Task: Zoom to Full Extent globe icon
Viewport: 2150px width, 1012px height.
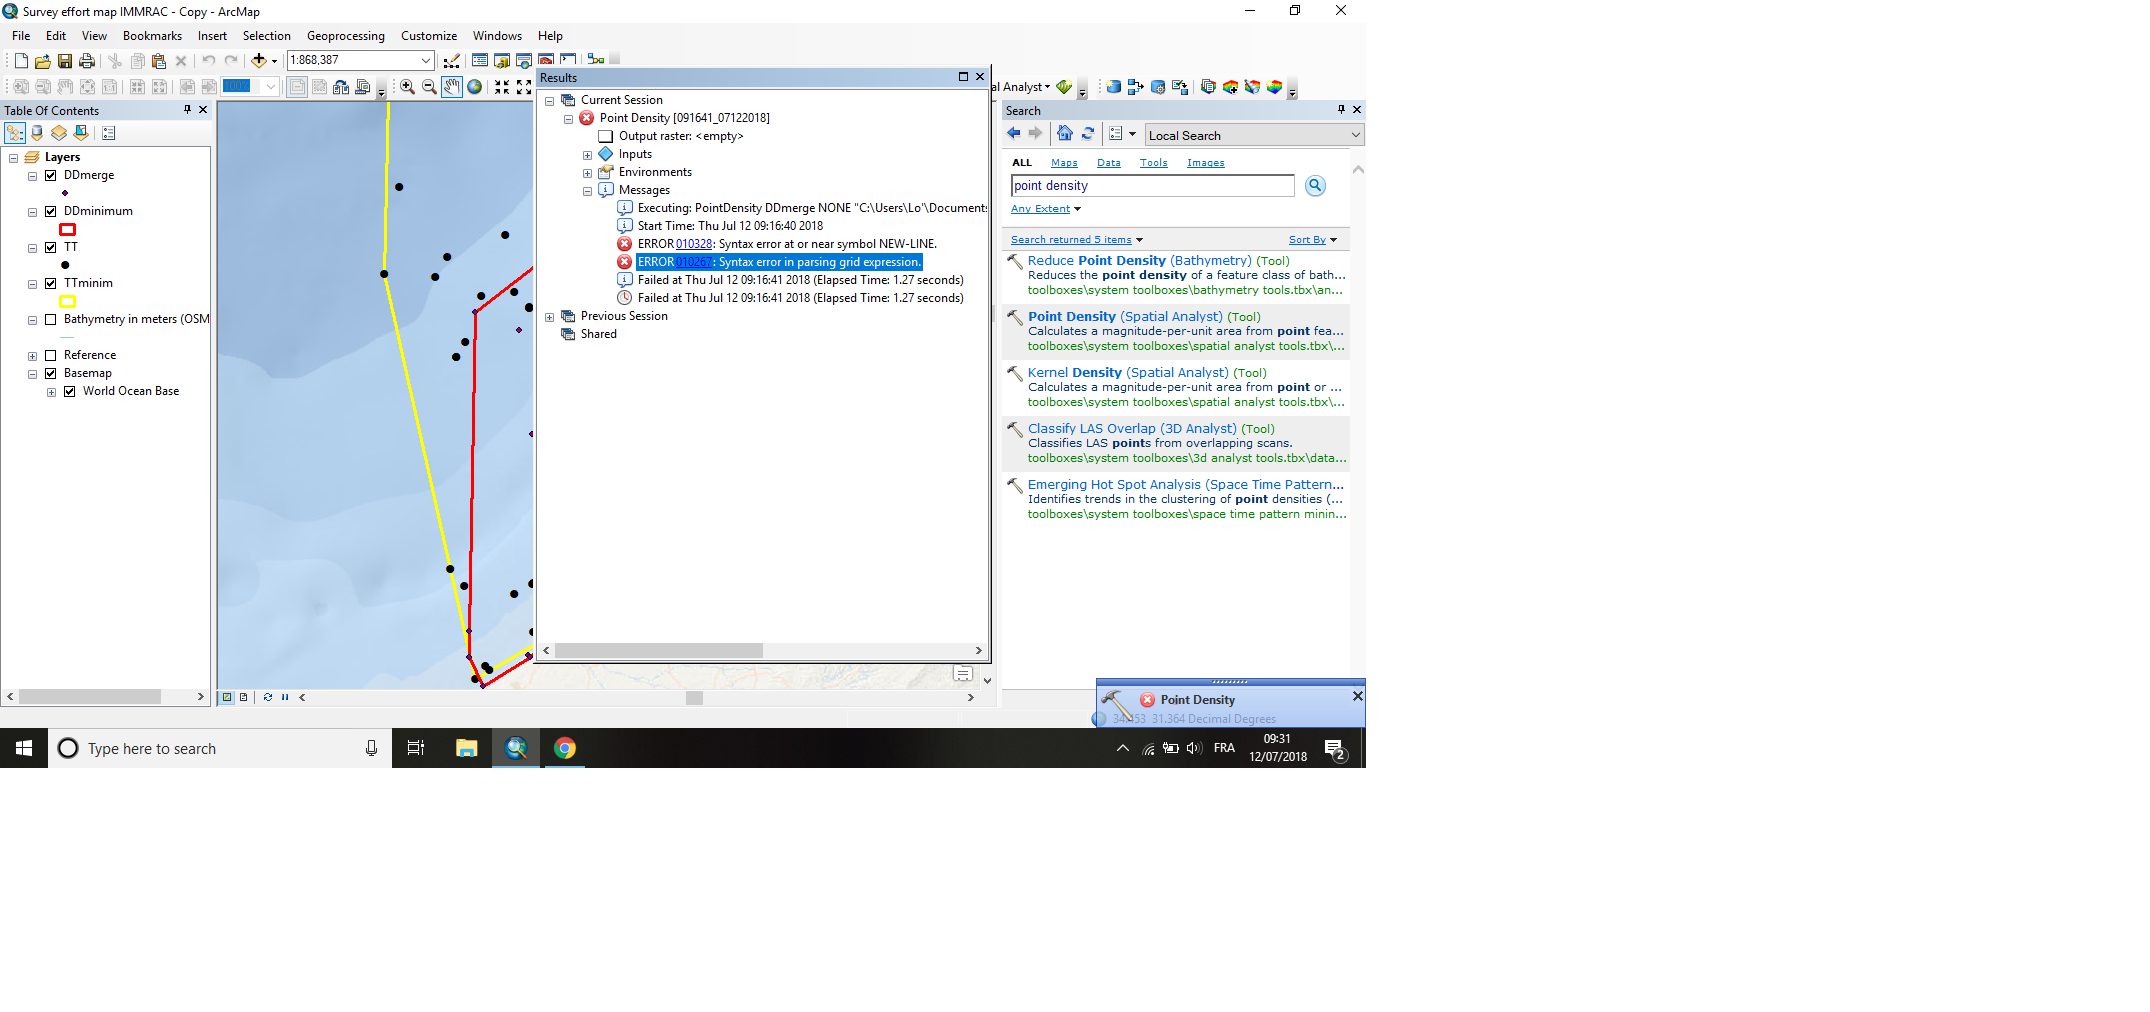Action: (x=475, y=87)
